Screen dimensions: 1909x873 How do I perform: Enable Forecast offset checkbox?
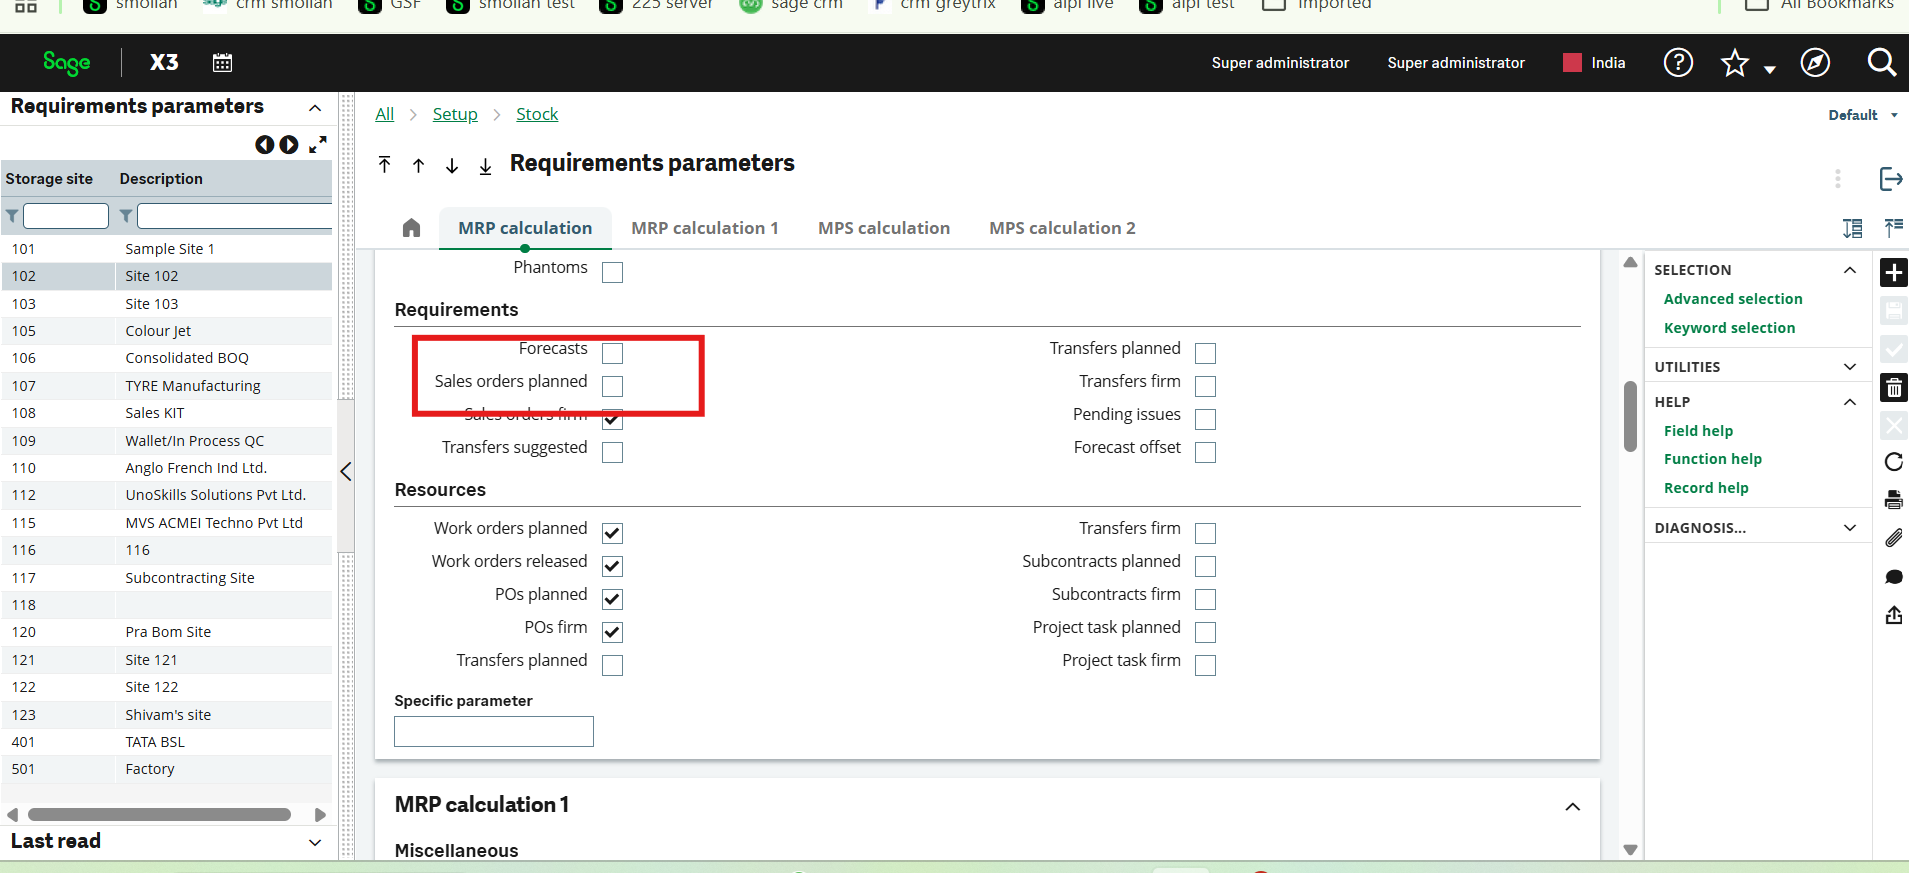click(x=1206, y=452)
